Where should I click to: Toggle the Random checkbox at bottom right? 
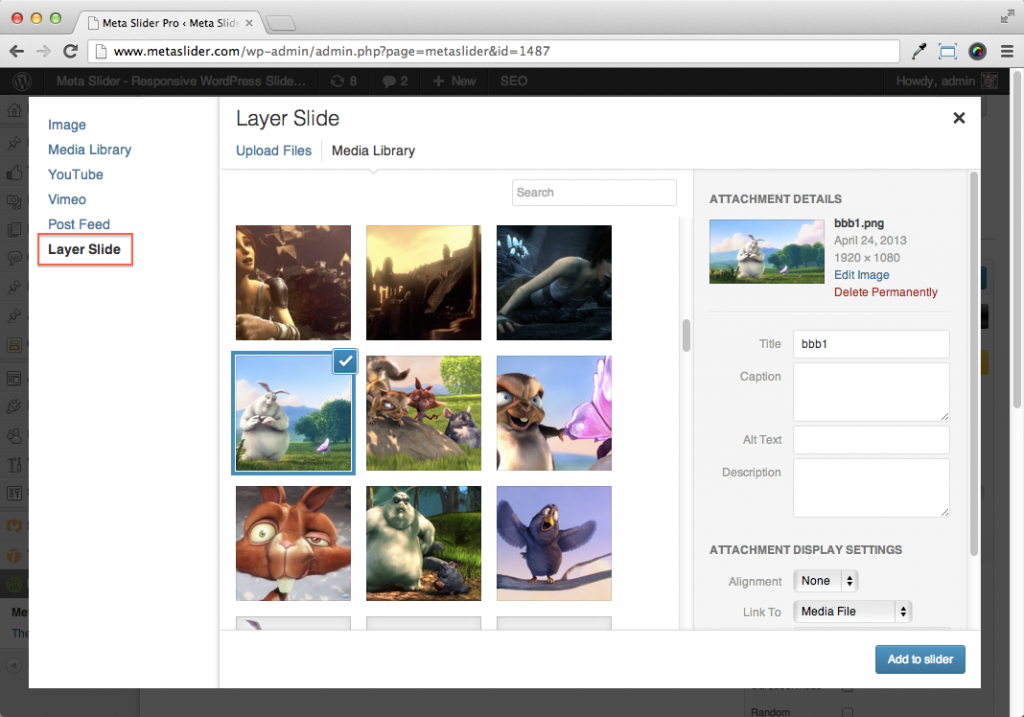(846, 712)
